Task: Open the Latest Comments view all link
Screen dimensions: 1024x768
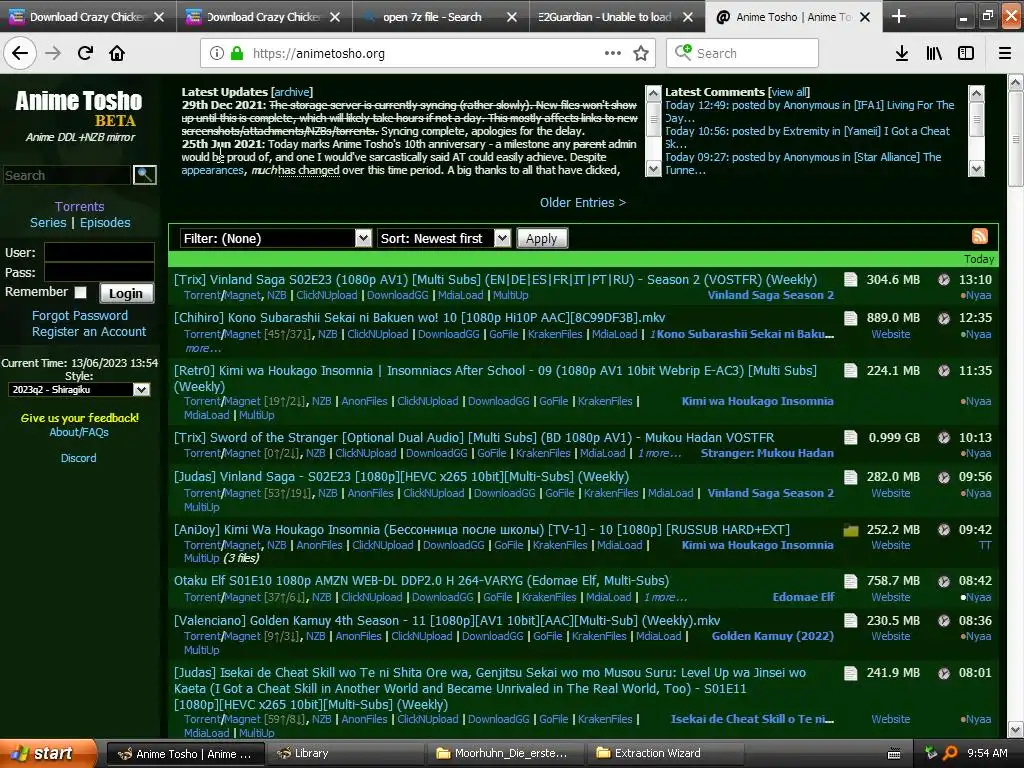Action: [x=789, y=92]
